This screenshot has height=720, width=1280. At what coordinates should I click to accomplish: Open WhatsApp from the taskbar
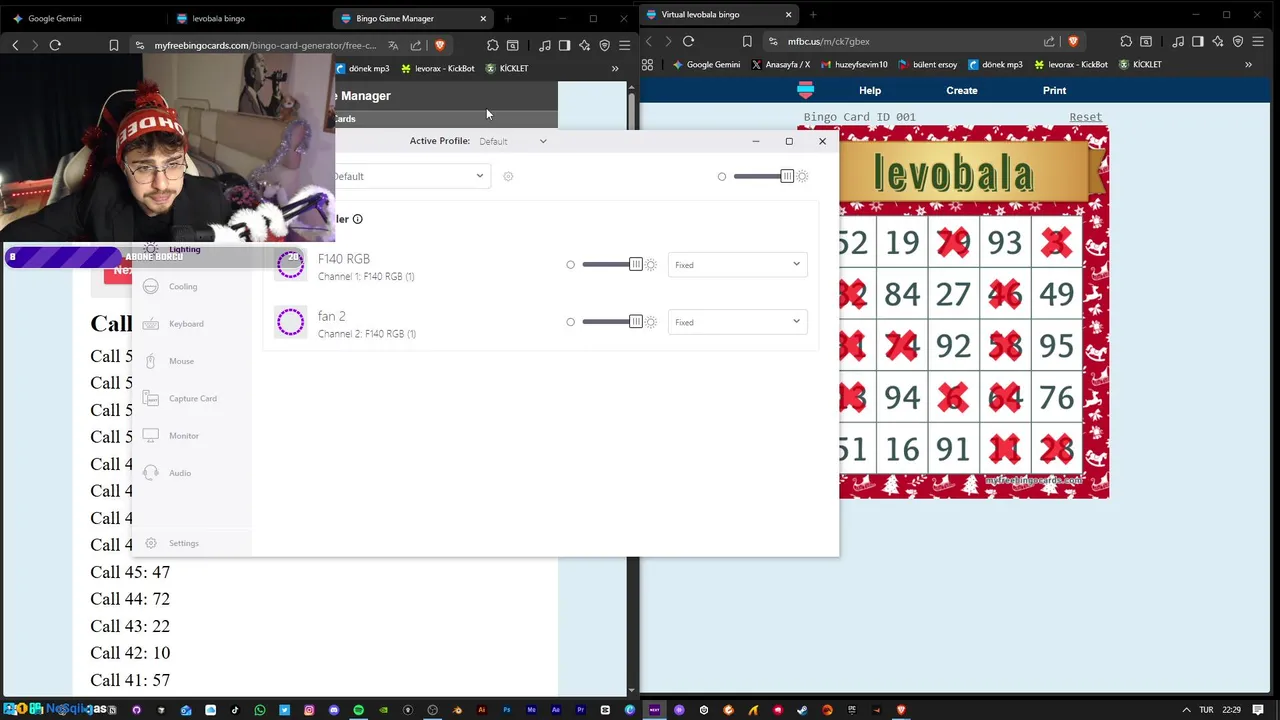(x=260, y=710)
